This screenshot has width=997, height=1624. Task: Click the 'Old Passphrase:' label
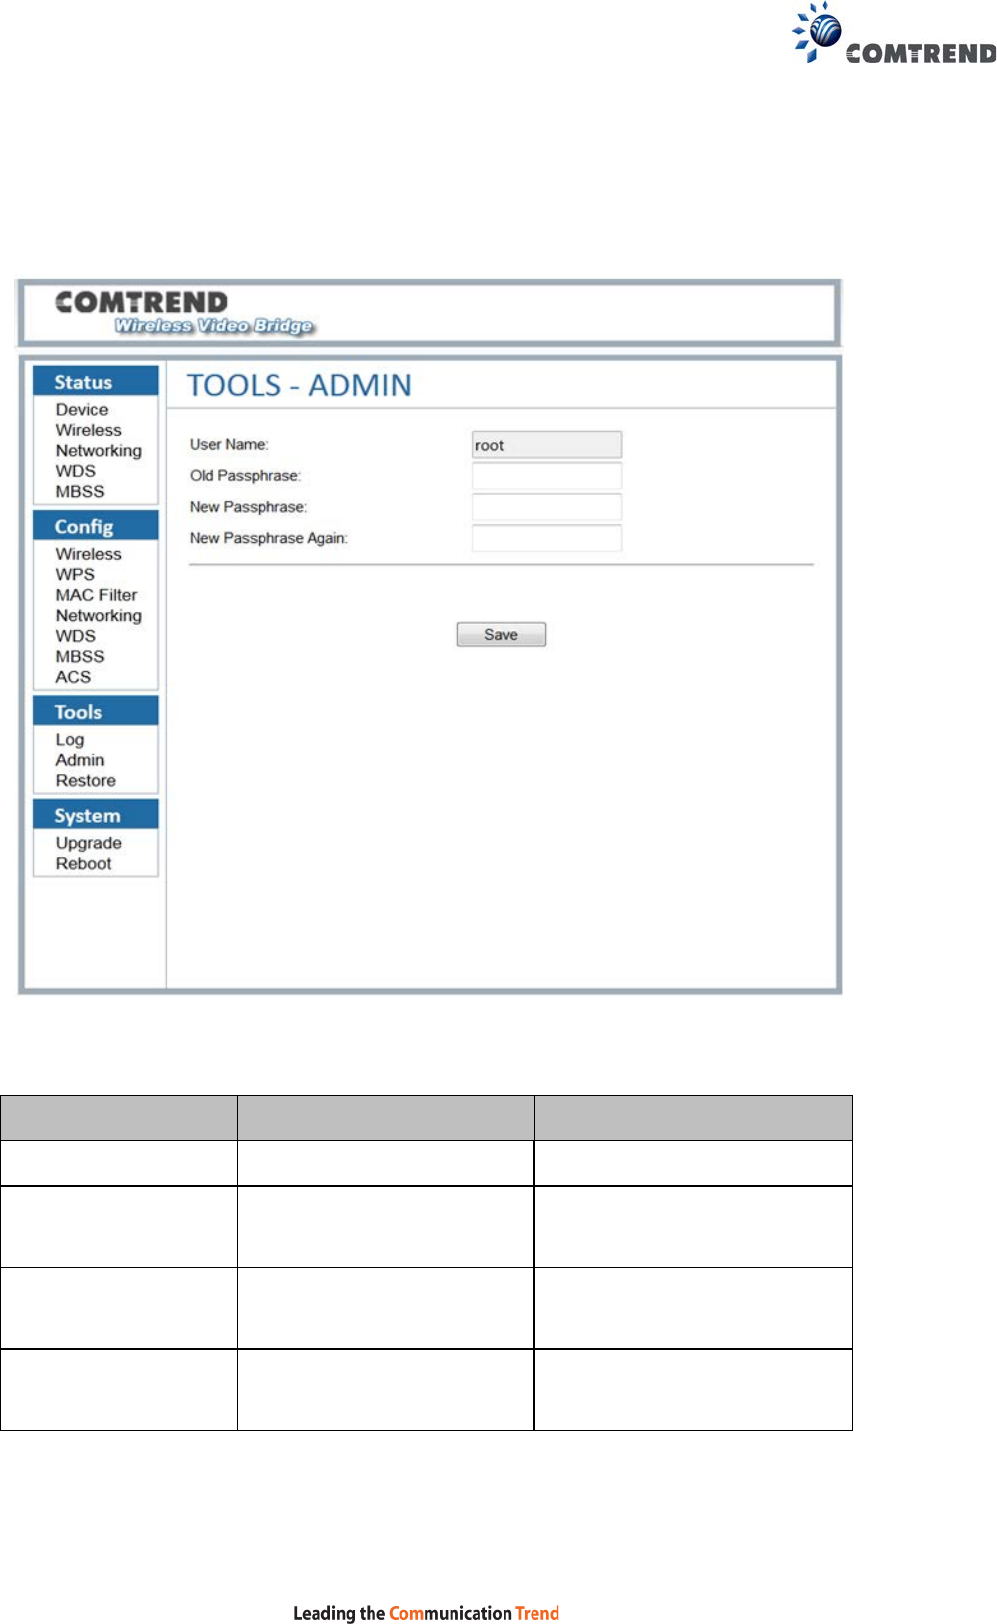point(245,476)
